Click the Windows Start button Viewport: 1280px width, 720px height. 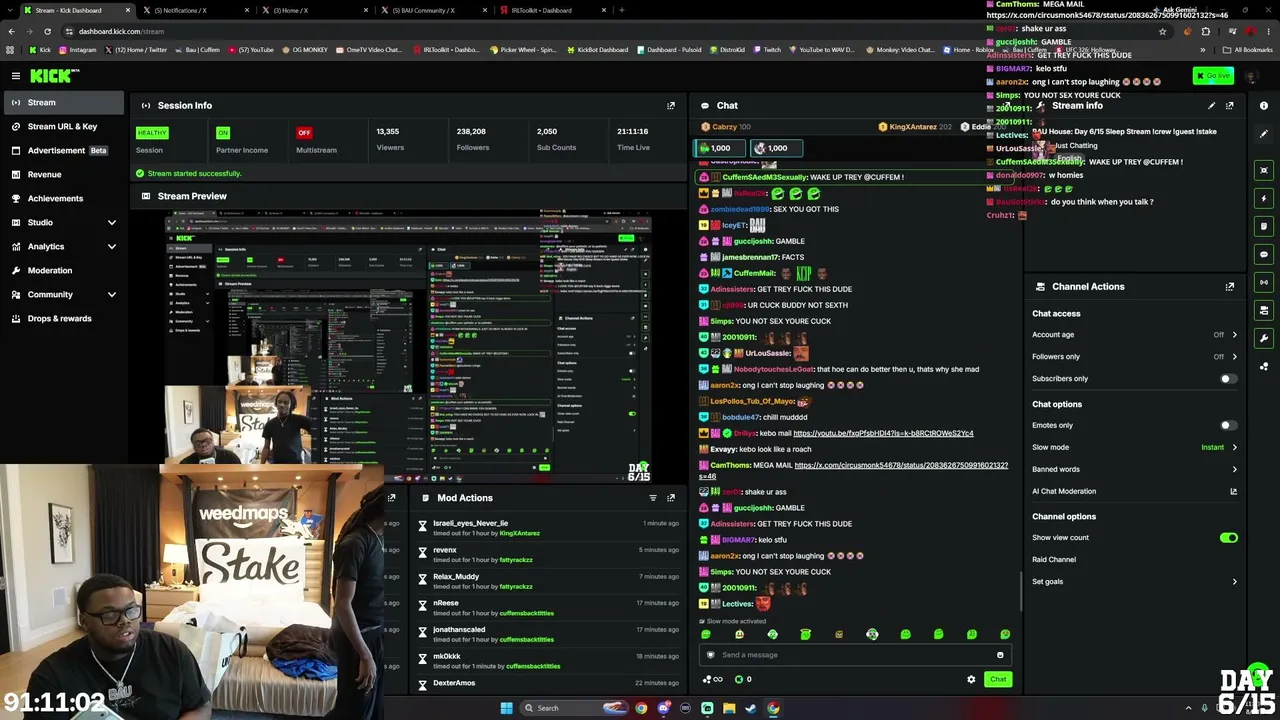pos(506,708)
